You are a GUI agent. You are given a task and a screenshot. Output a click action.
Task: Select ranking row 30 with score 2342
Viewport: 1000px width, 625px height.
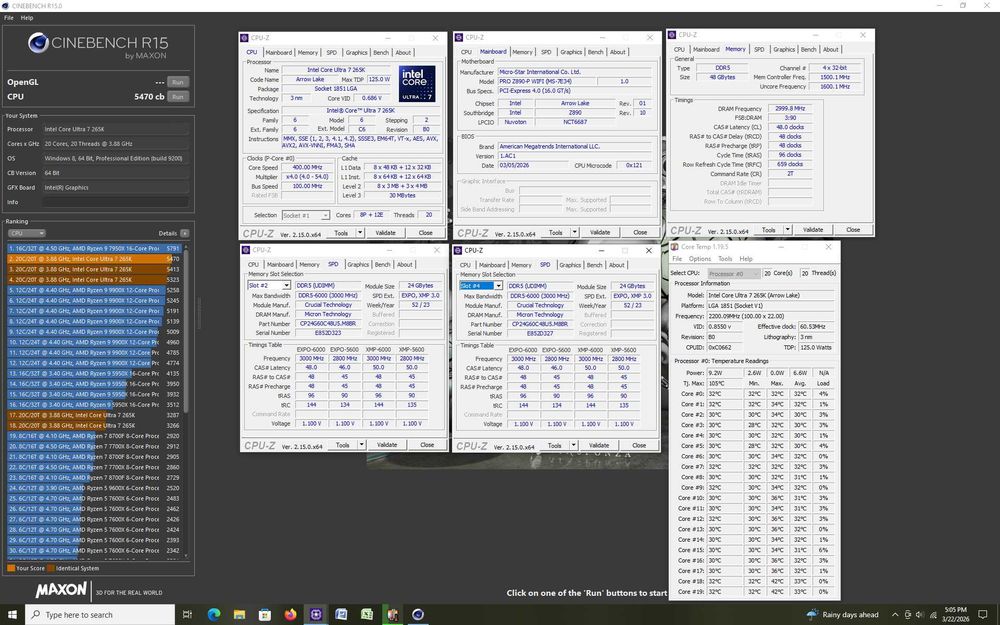coord(94,550)
